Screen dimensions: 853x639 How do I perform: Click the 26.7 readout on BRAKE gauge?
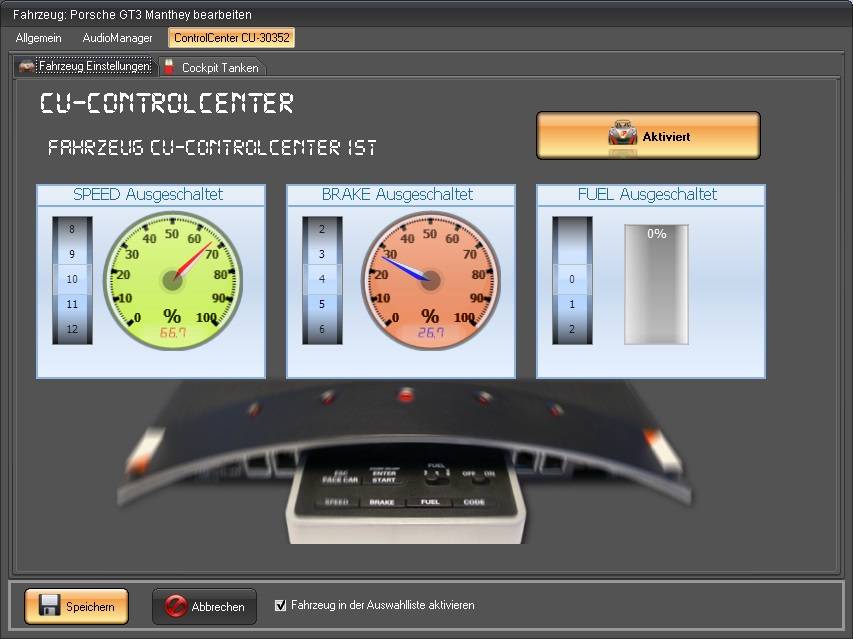[x=430, y=332]
